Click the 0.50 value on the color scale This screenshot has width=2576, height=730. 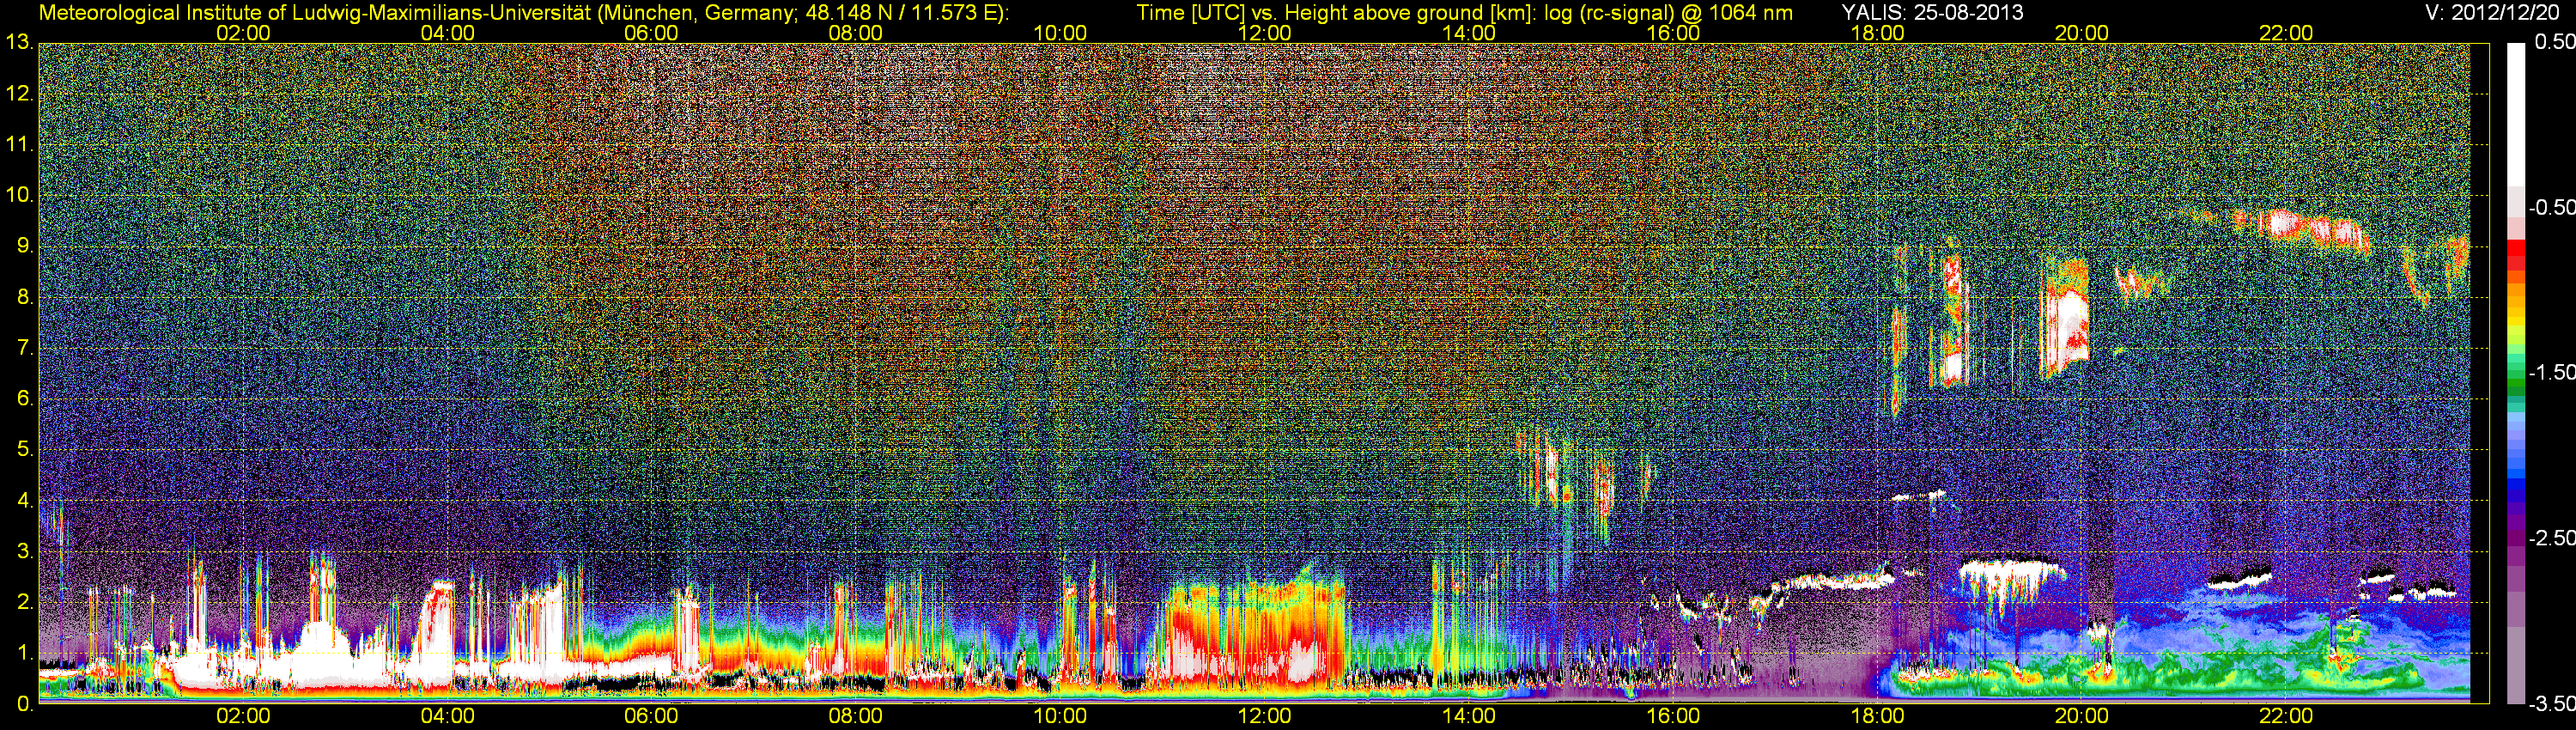coord(2554,42)
